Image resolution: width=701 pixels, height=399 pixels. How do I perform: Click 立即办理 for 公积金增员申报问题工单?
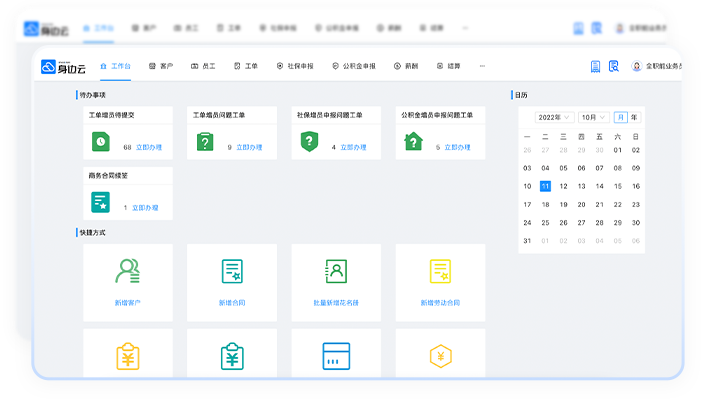(x=457, y=147)
